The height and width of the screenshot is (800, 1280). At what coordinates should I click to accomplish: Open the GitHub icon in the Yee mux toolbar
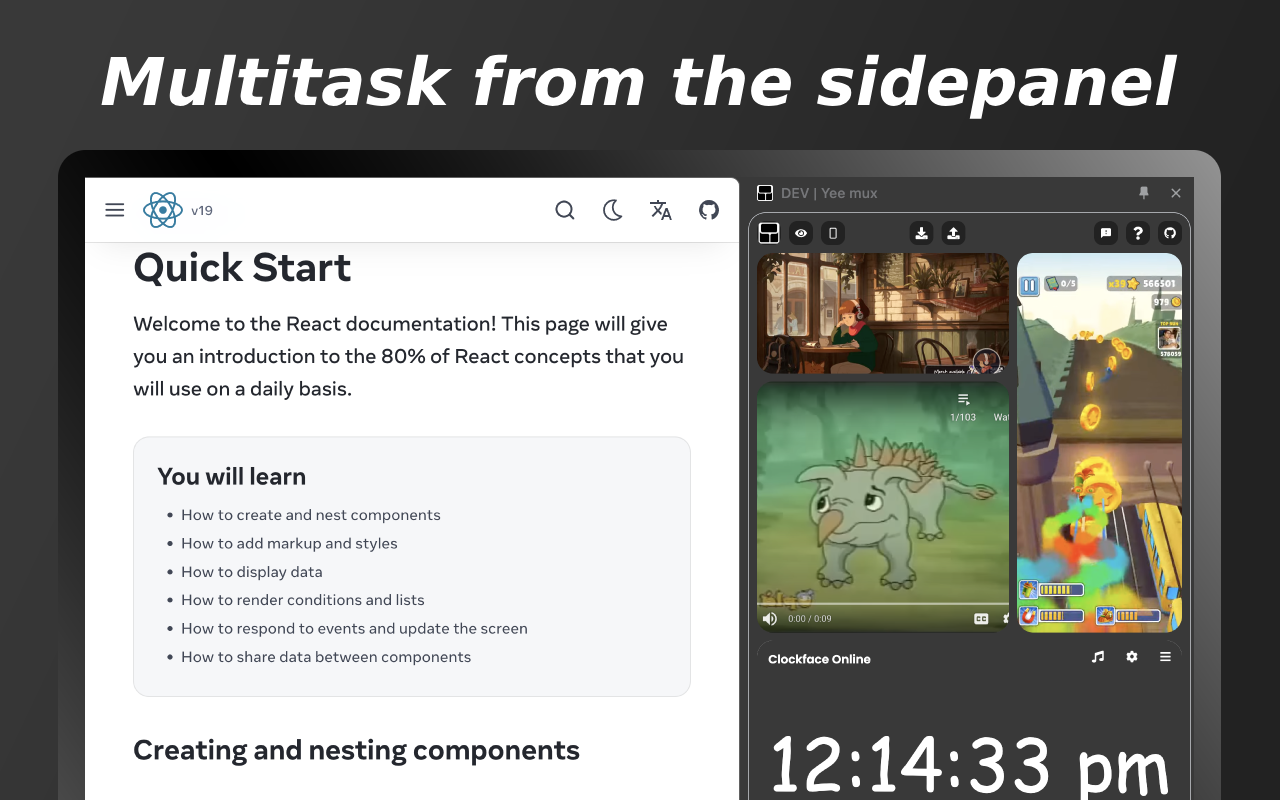(x=1170, y=233)
